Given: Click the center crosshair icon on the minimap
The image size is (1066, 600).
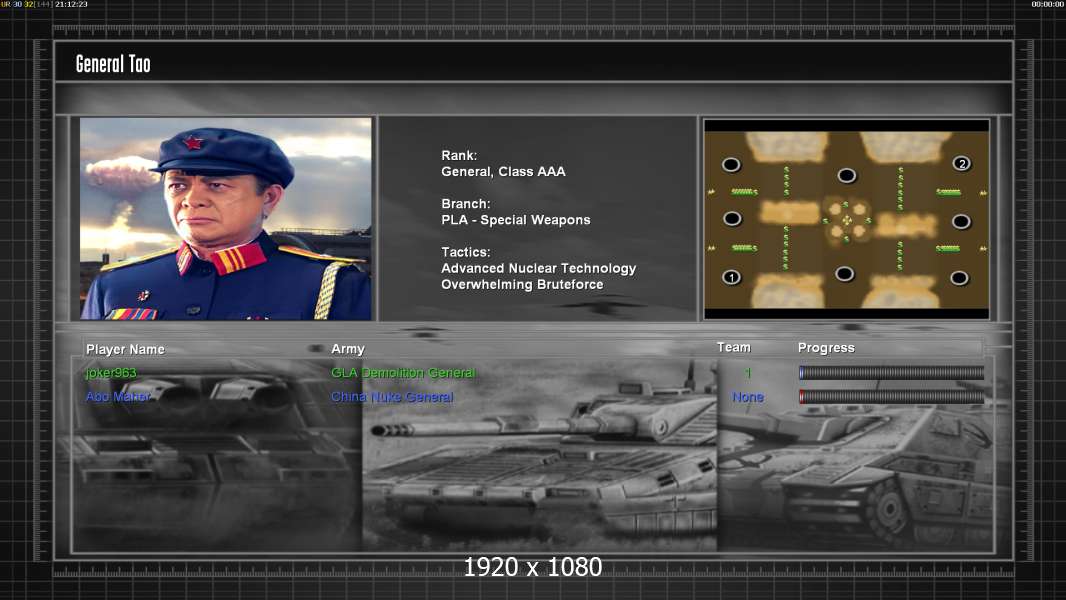Looking at the screenshot, I should (846, 220).
